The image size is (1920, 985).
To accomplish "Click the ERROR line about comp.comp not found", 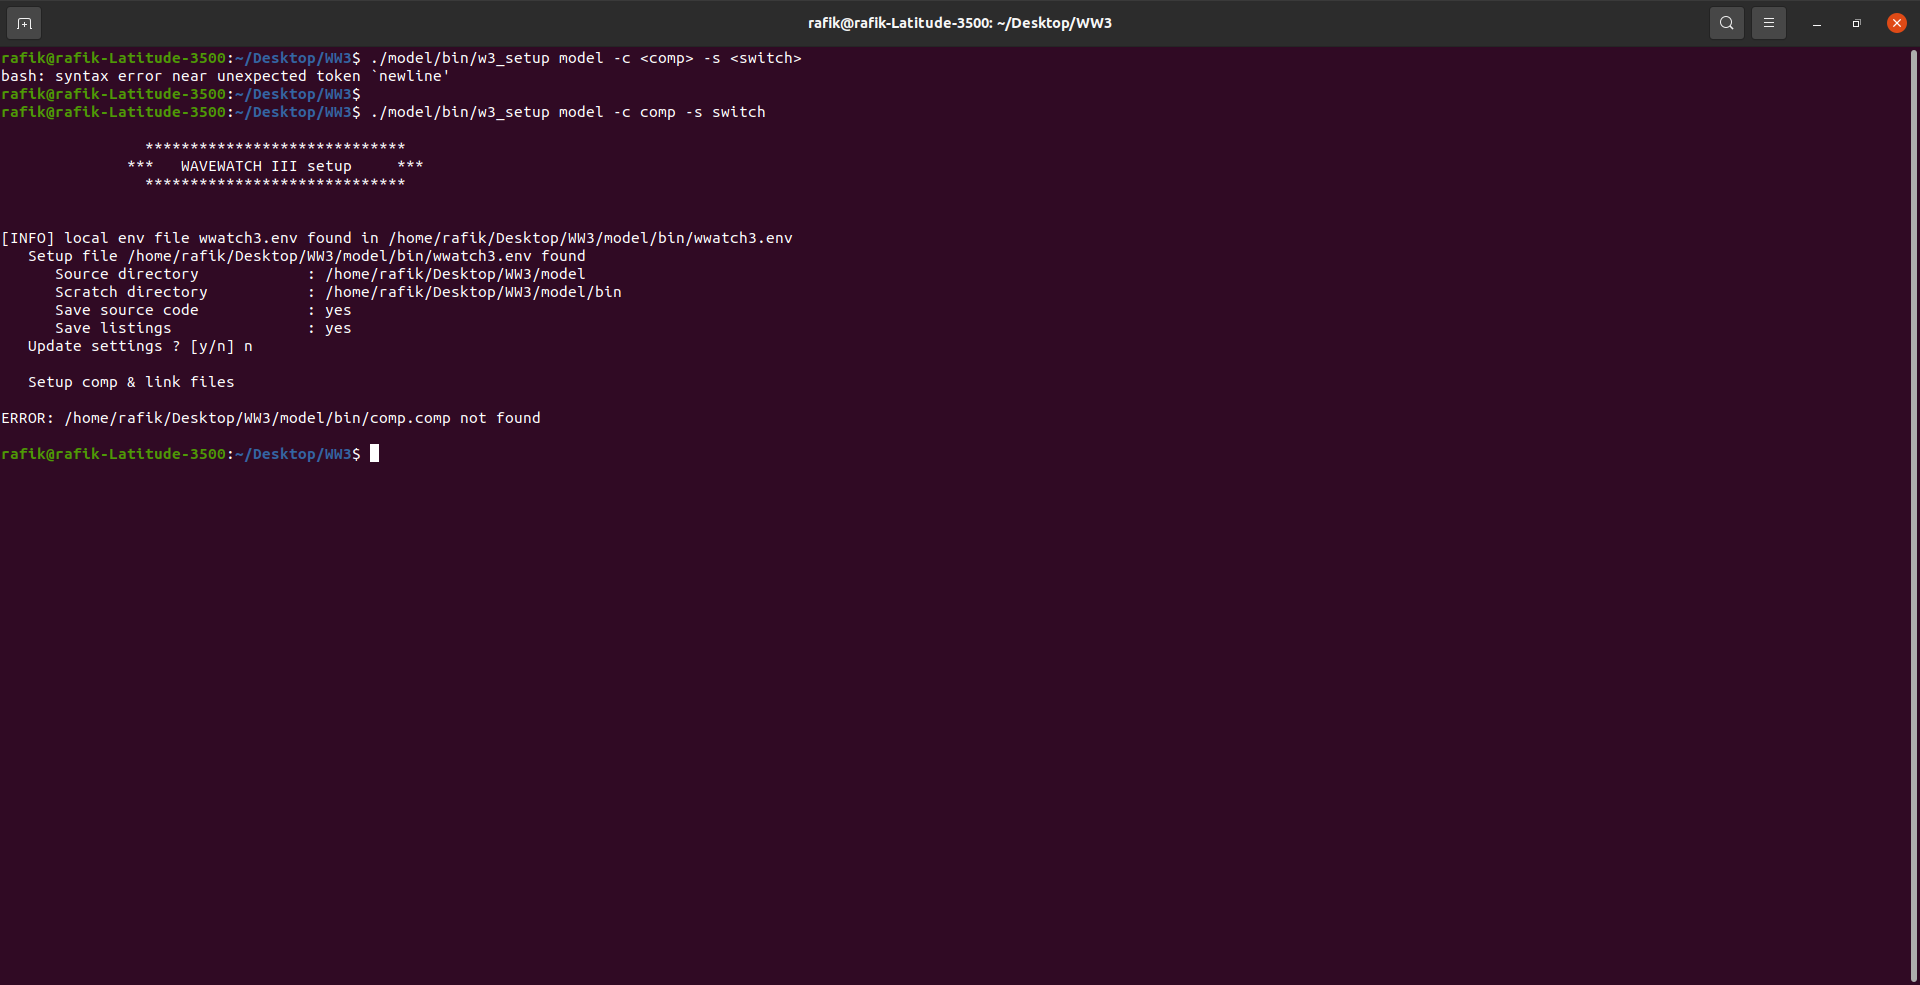I will [270, 418].
